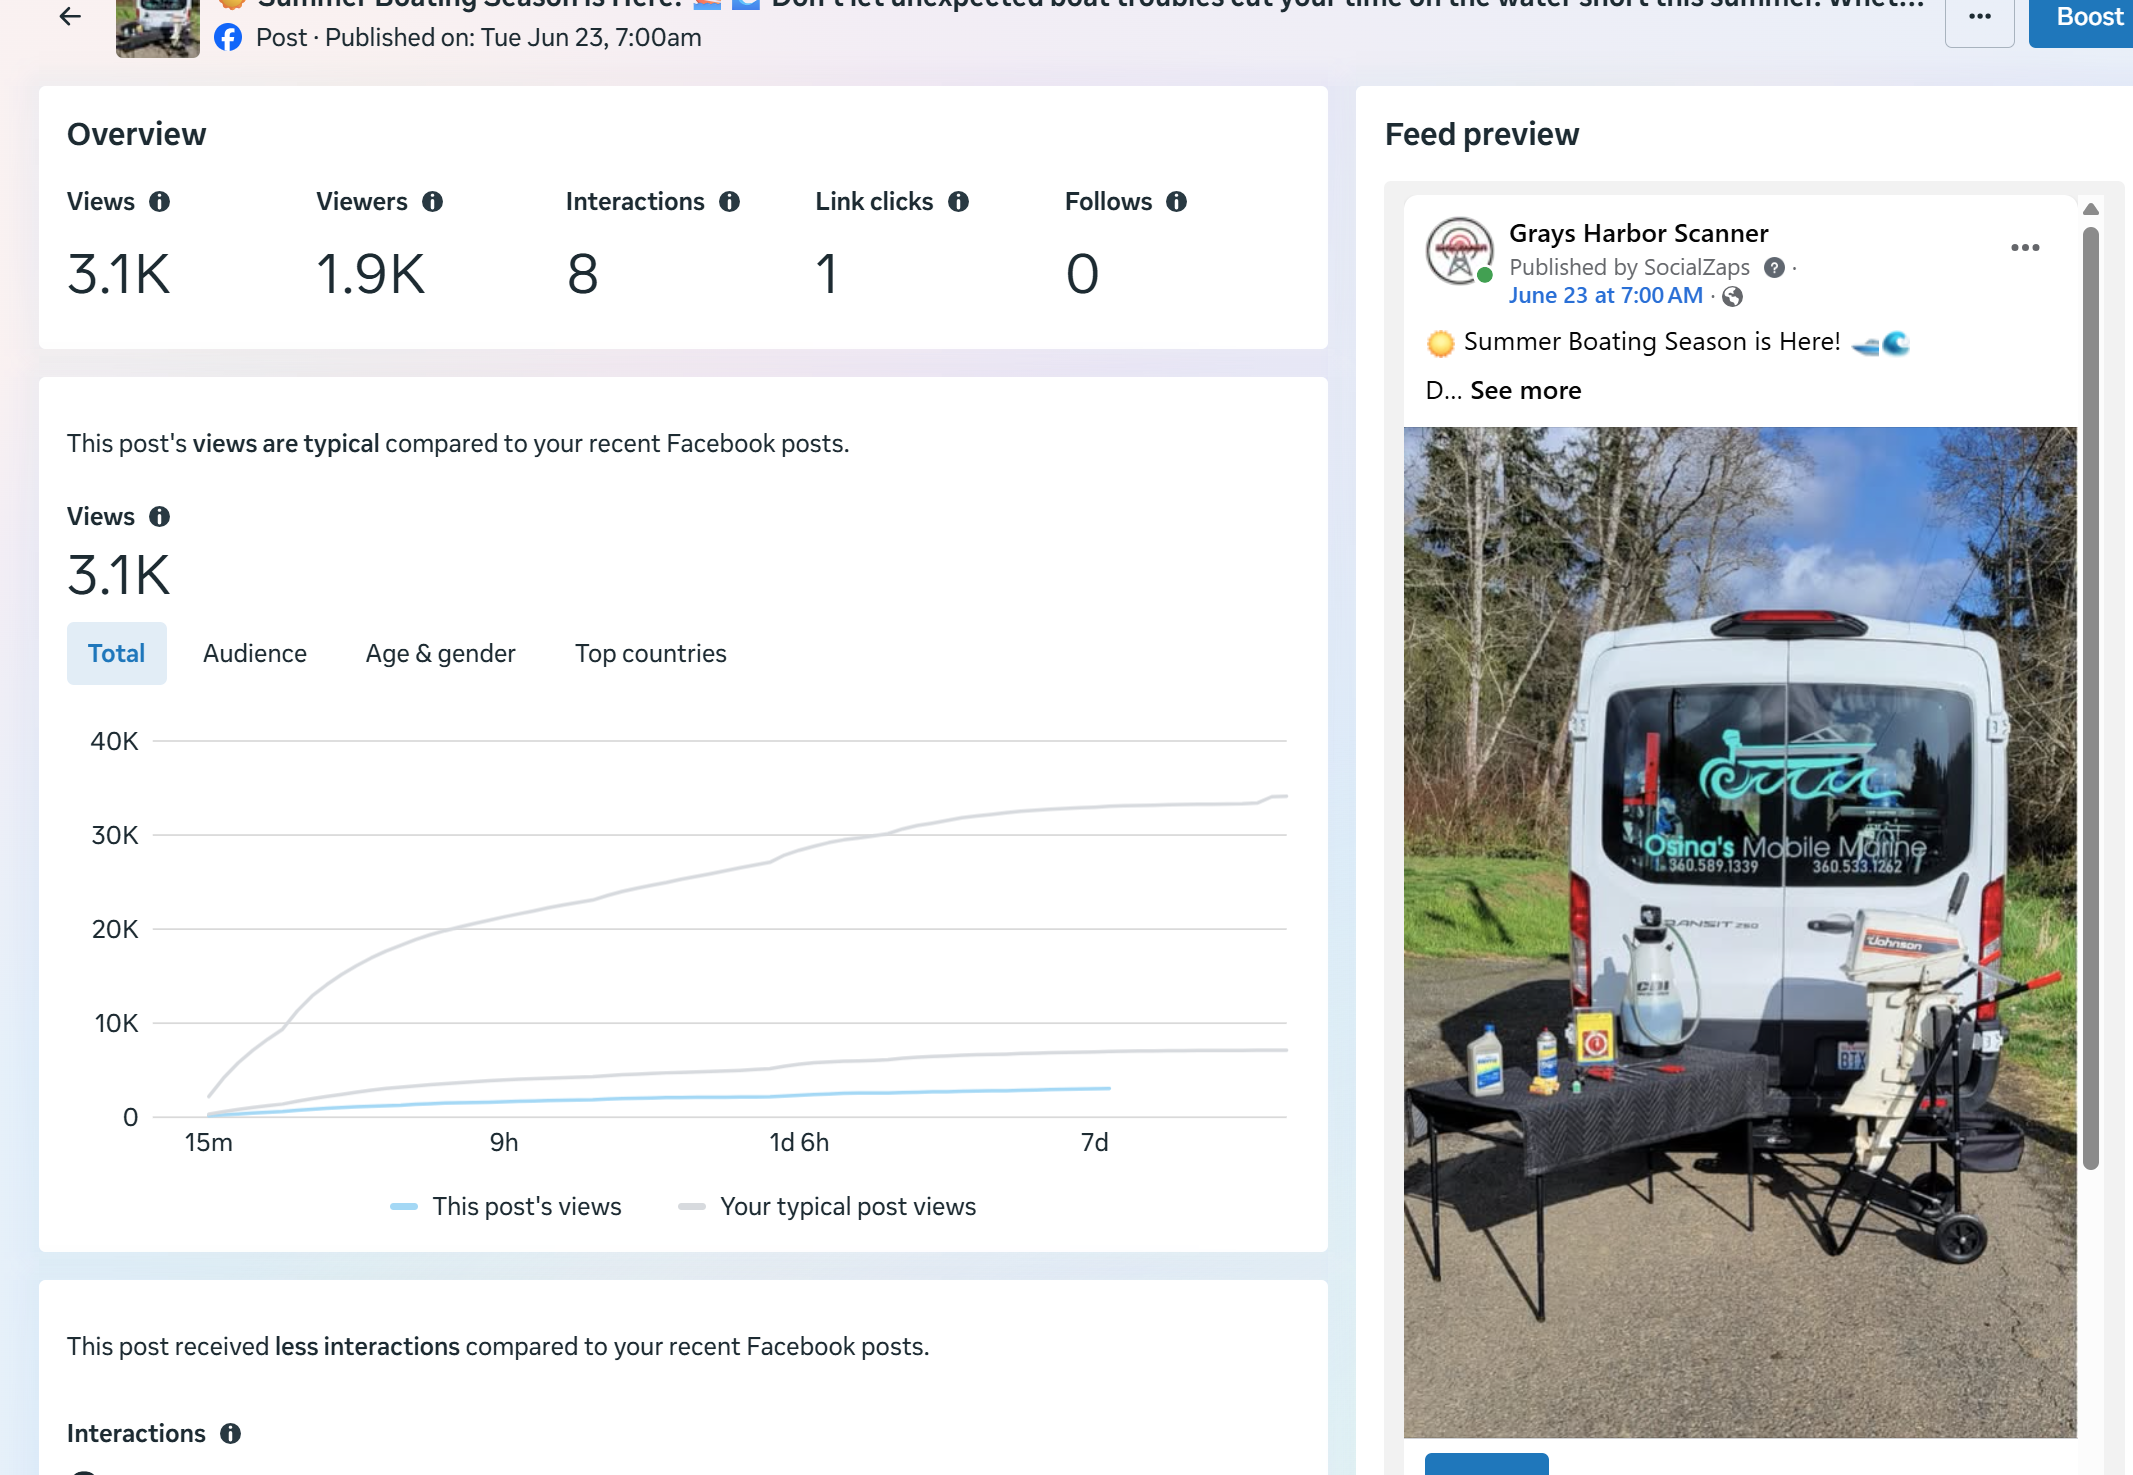This screenshot has height=1475, width=2133.
Task: Click the "views are typical" comparison sentence
Action: [458, 443]
